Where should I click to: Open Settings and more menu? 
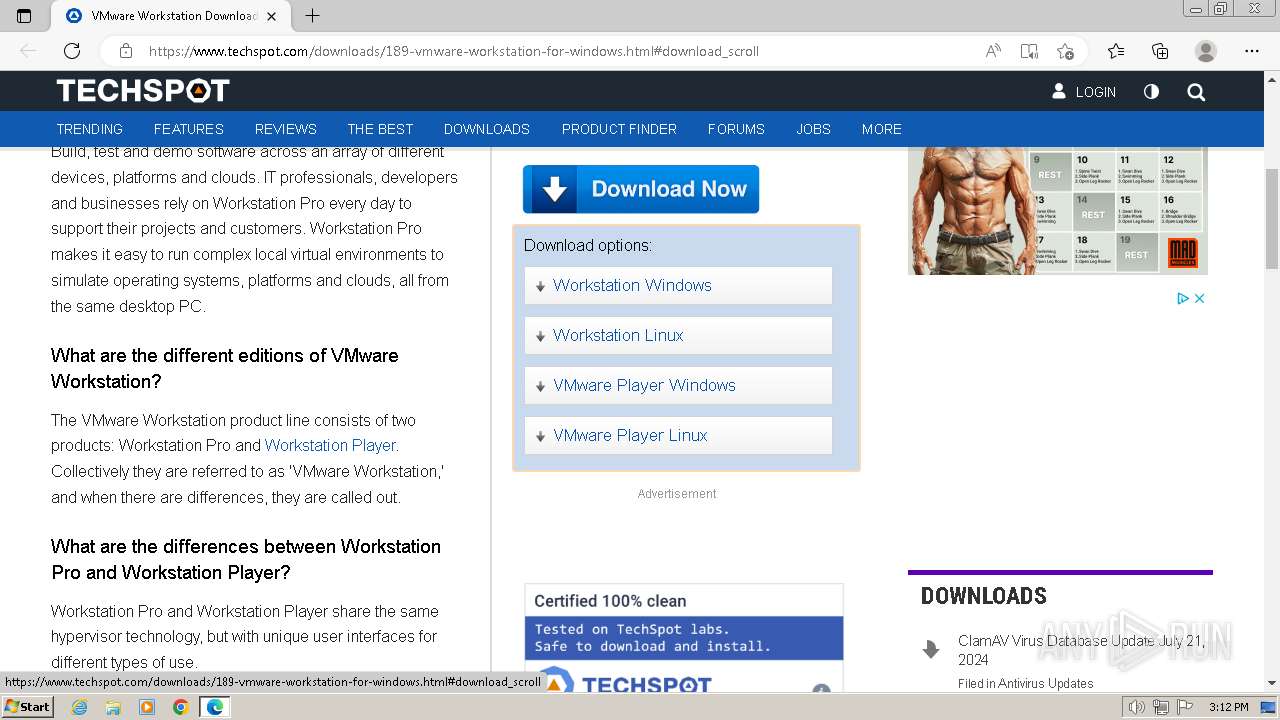tap(1252, 51)
